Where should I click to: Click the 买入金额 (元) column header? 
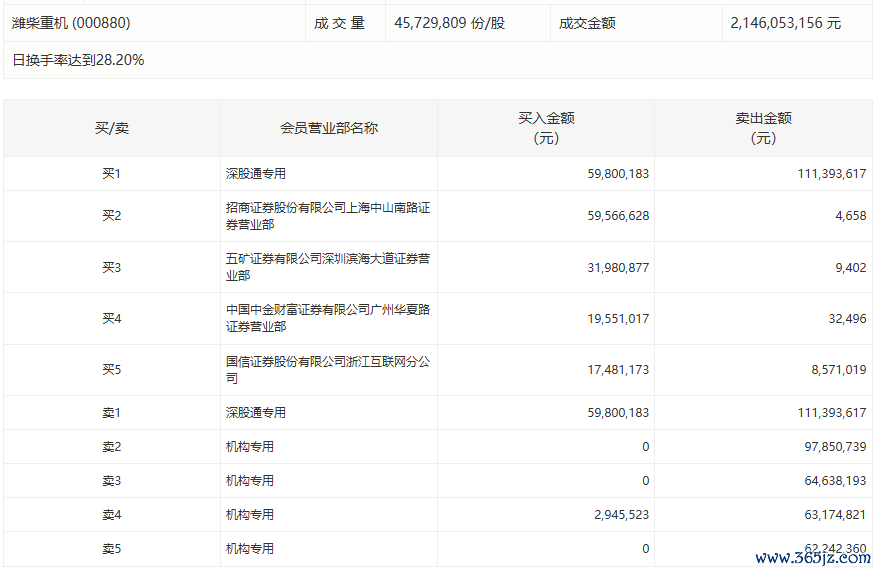(545, 128)
